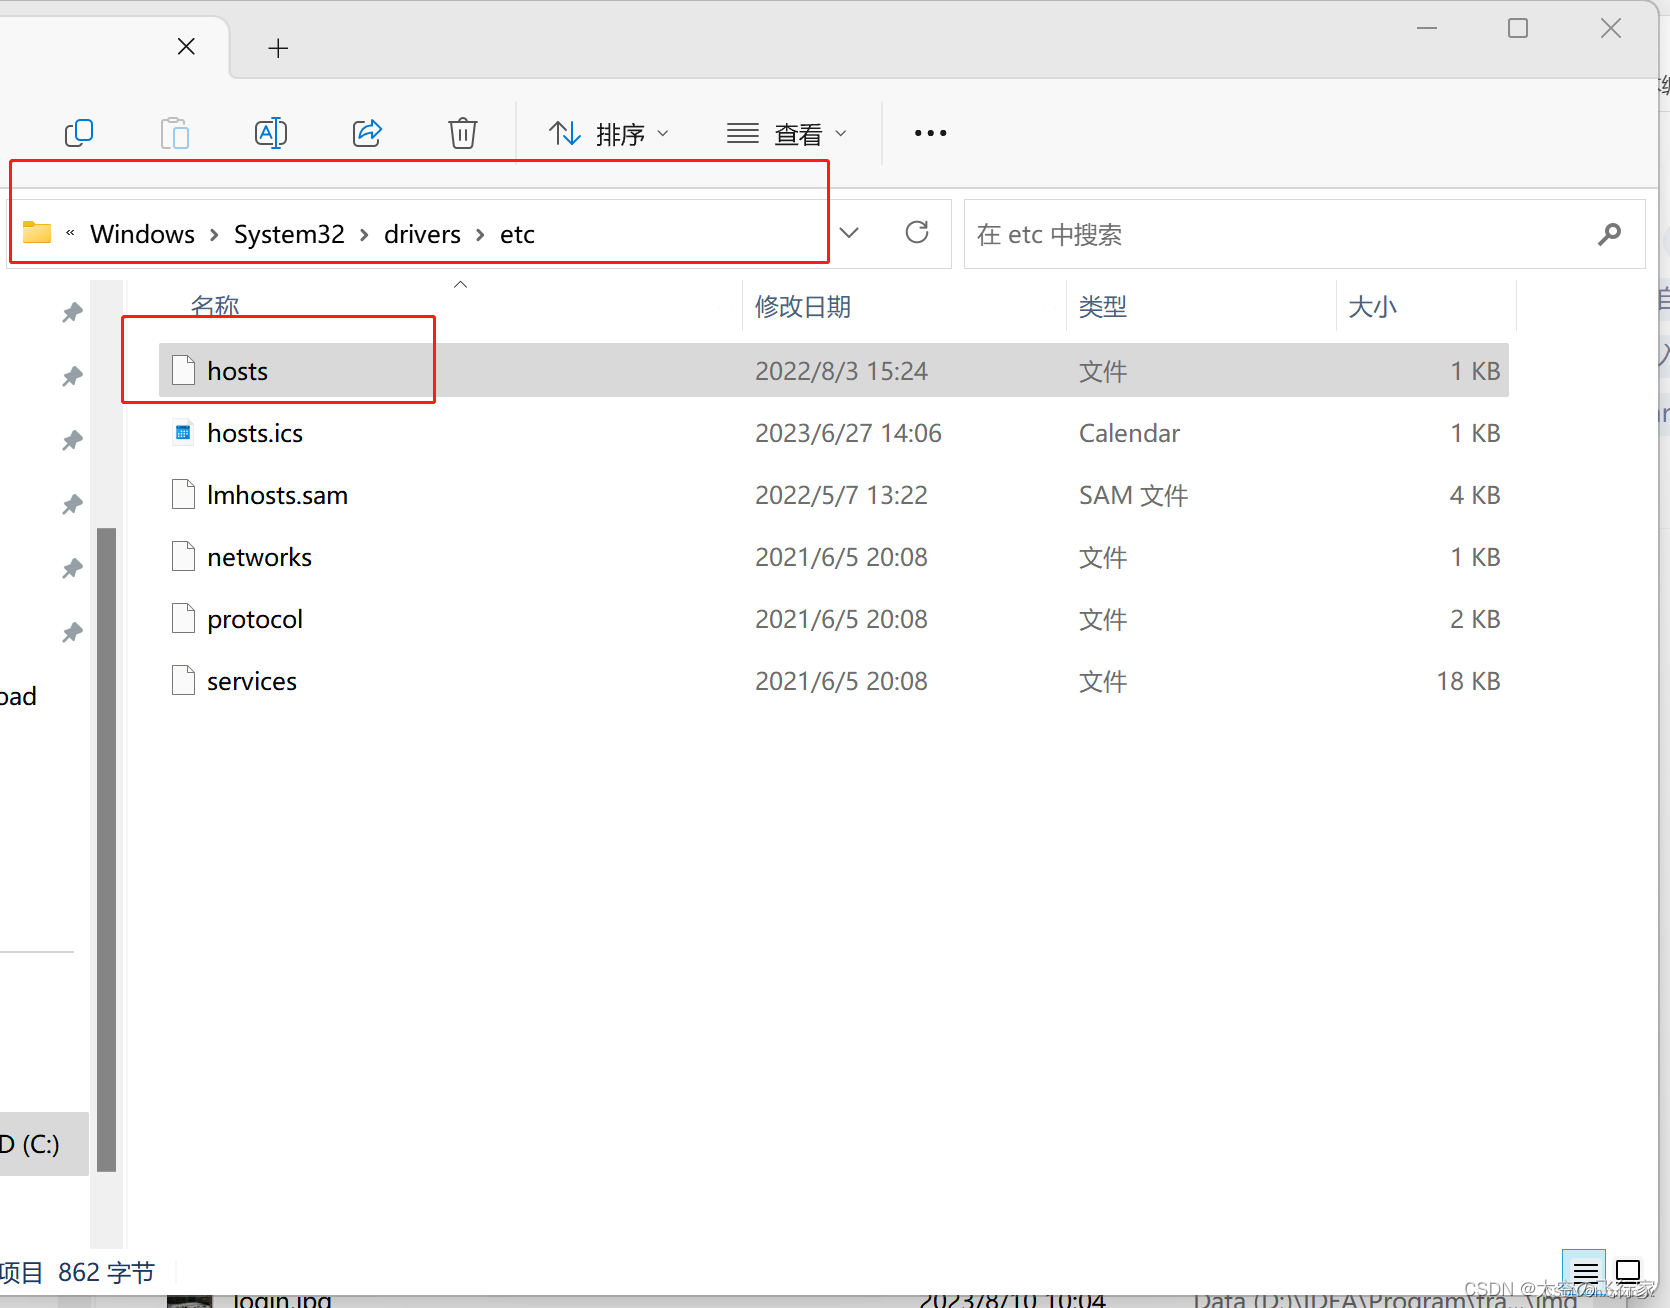Image resolution: width=1670 pixels, height=1308 pixels.
Task: Click the 862 字节 status bar text
Action: 106,1272
